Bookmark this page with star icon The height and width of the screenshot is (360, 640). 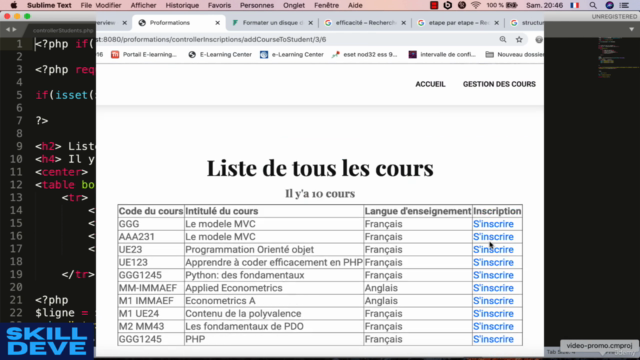pyautogui.click(x=519, y=40)
